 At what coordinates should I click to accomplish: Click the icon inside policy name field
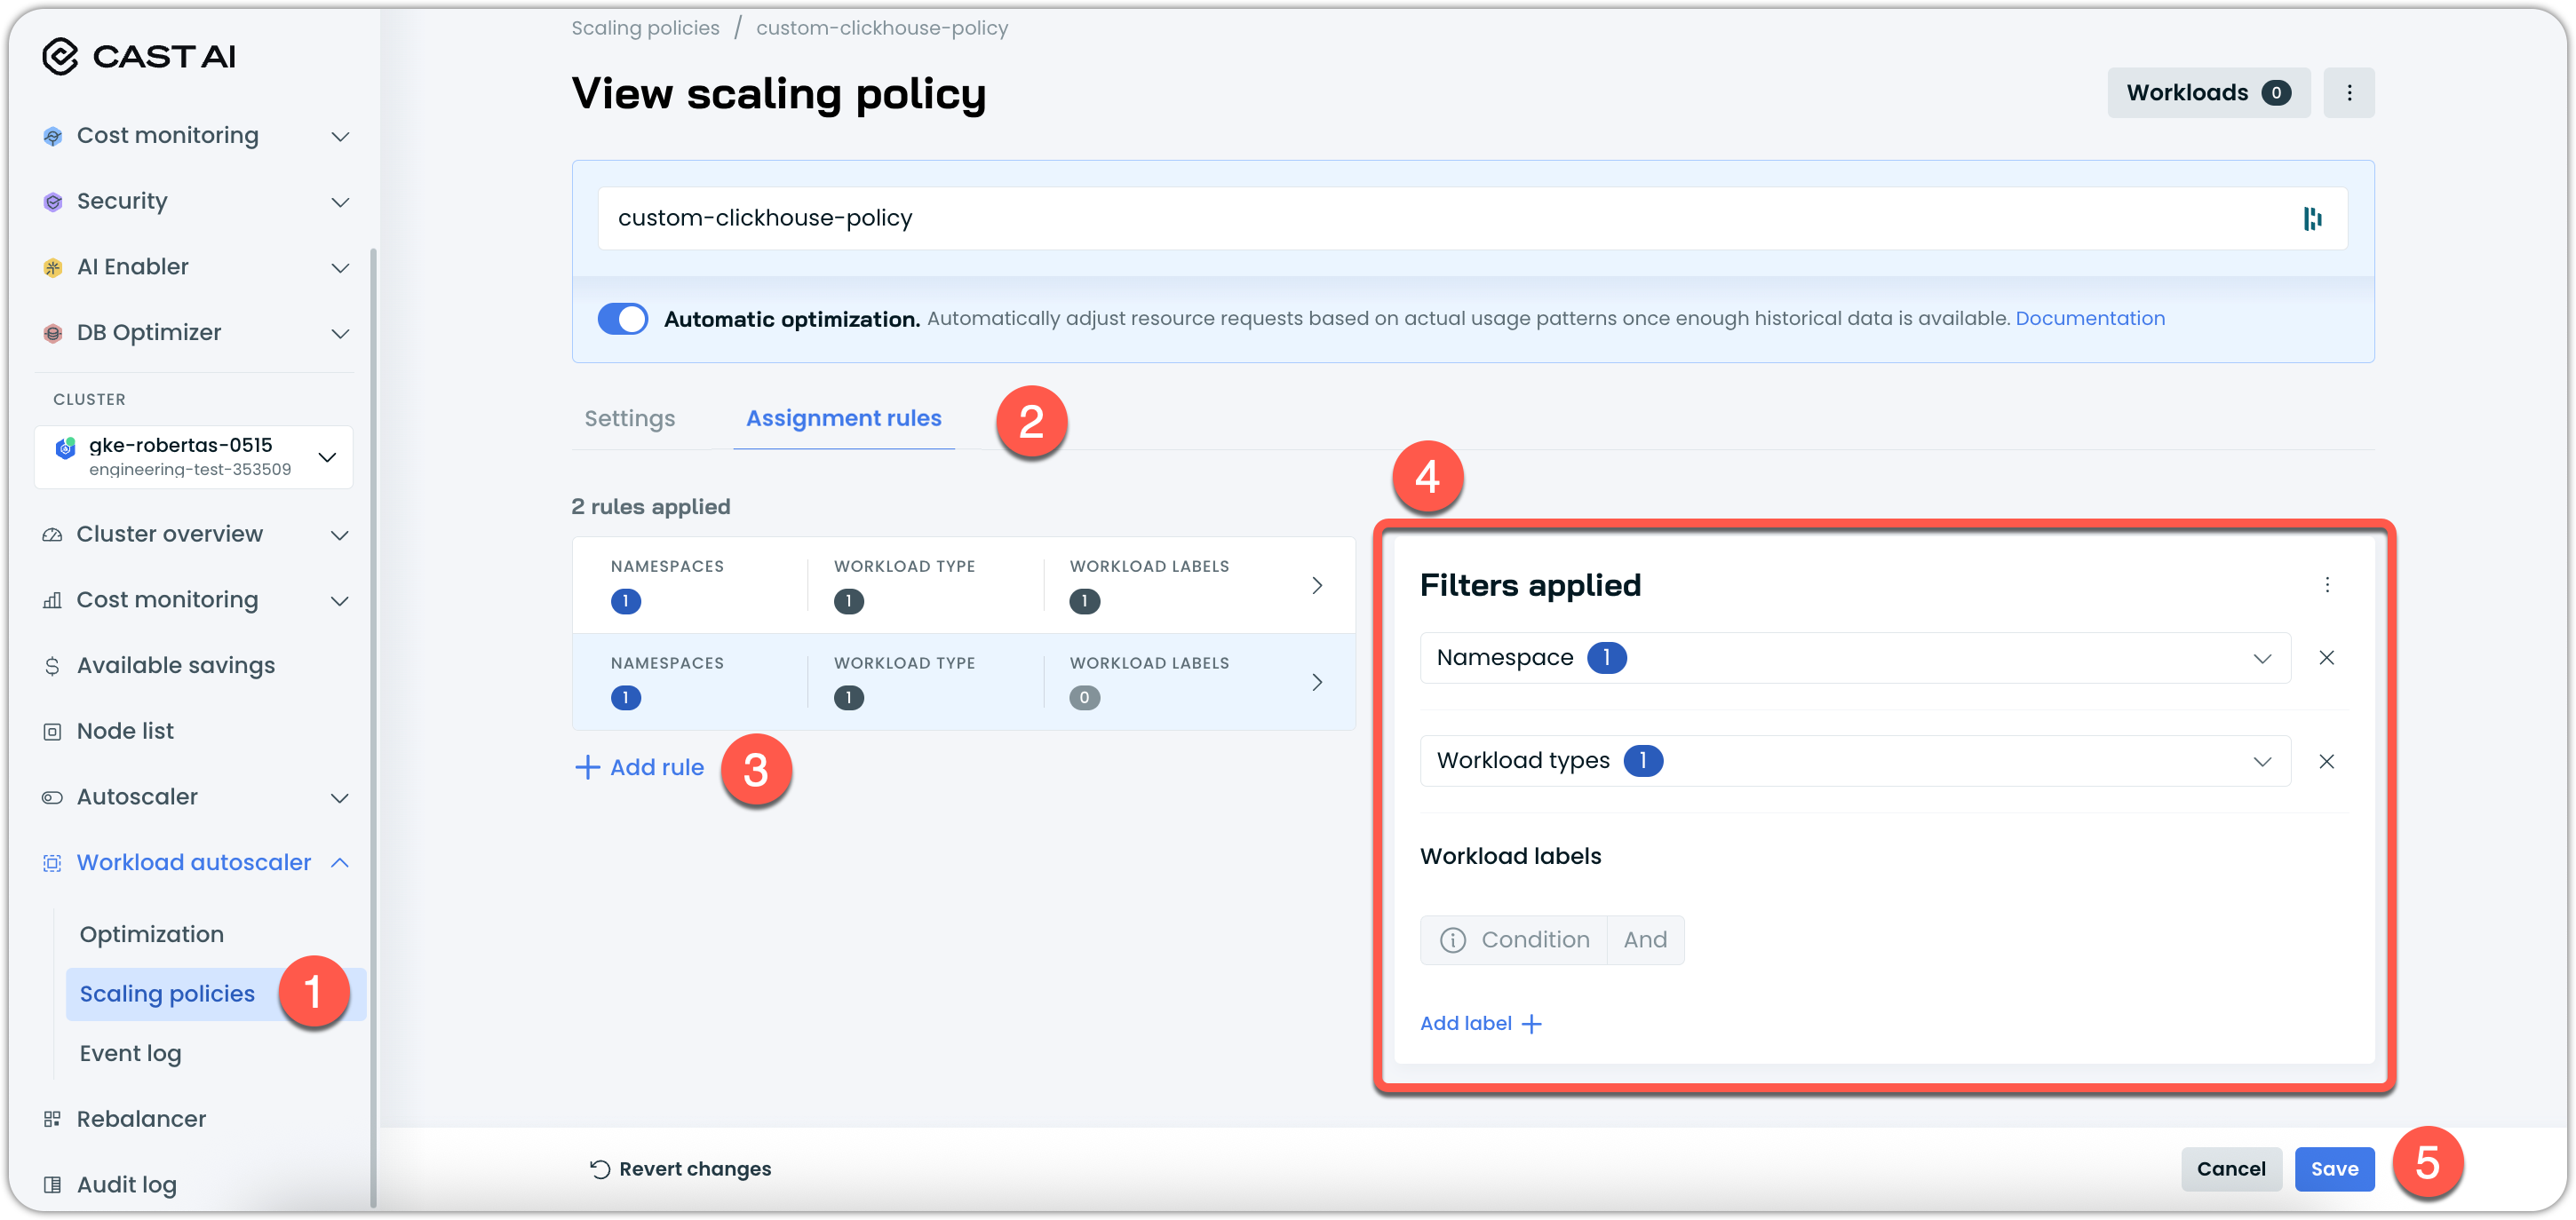2311,219
